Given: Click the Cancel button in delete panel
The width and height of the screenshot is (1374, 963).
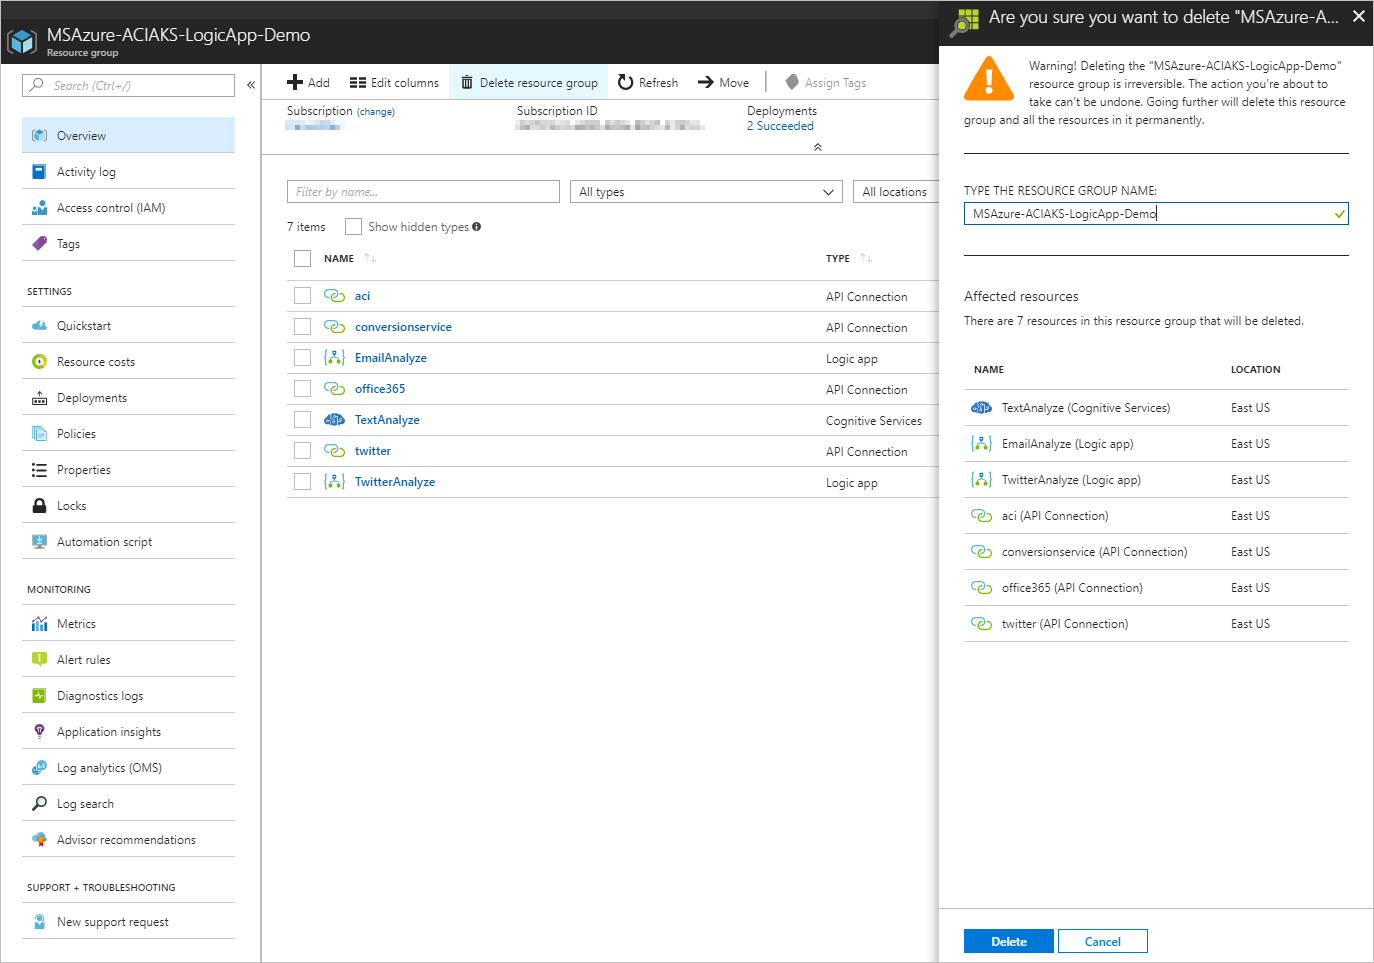Looking at the screenshot, I should (x=1103, y=942).
